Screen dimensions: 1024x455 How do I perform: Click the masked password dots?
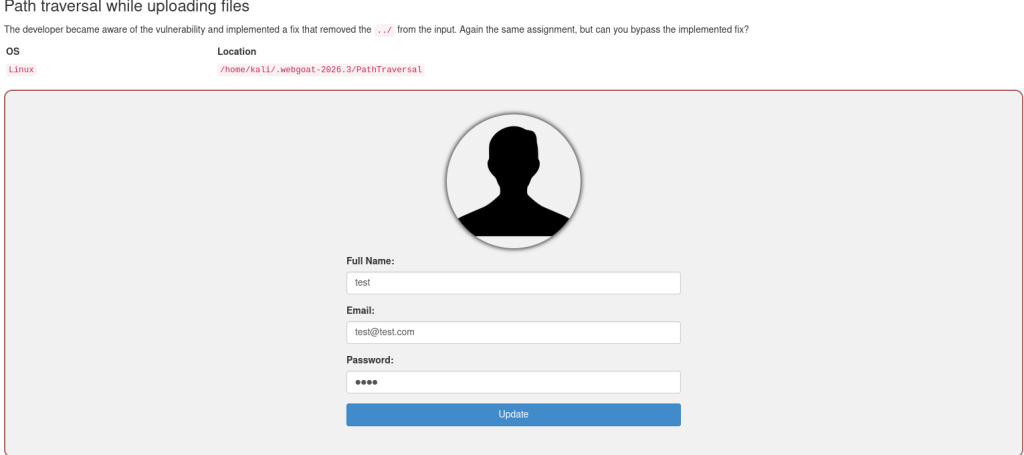click(x=366, y=383)
